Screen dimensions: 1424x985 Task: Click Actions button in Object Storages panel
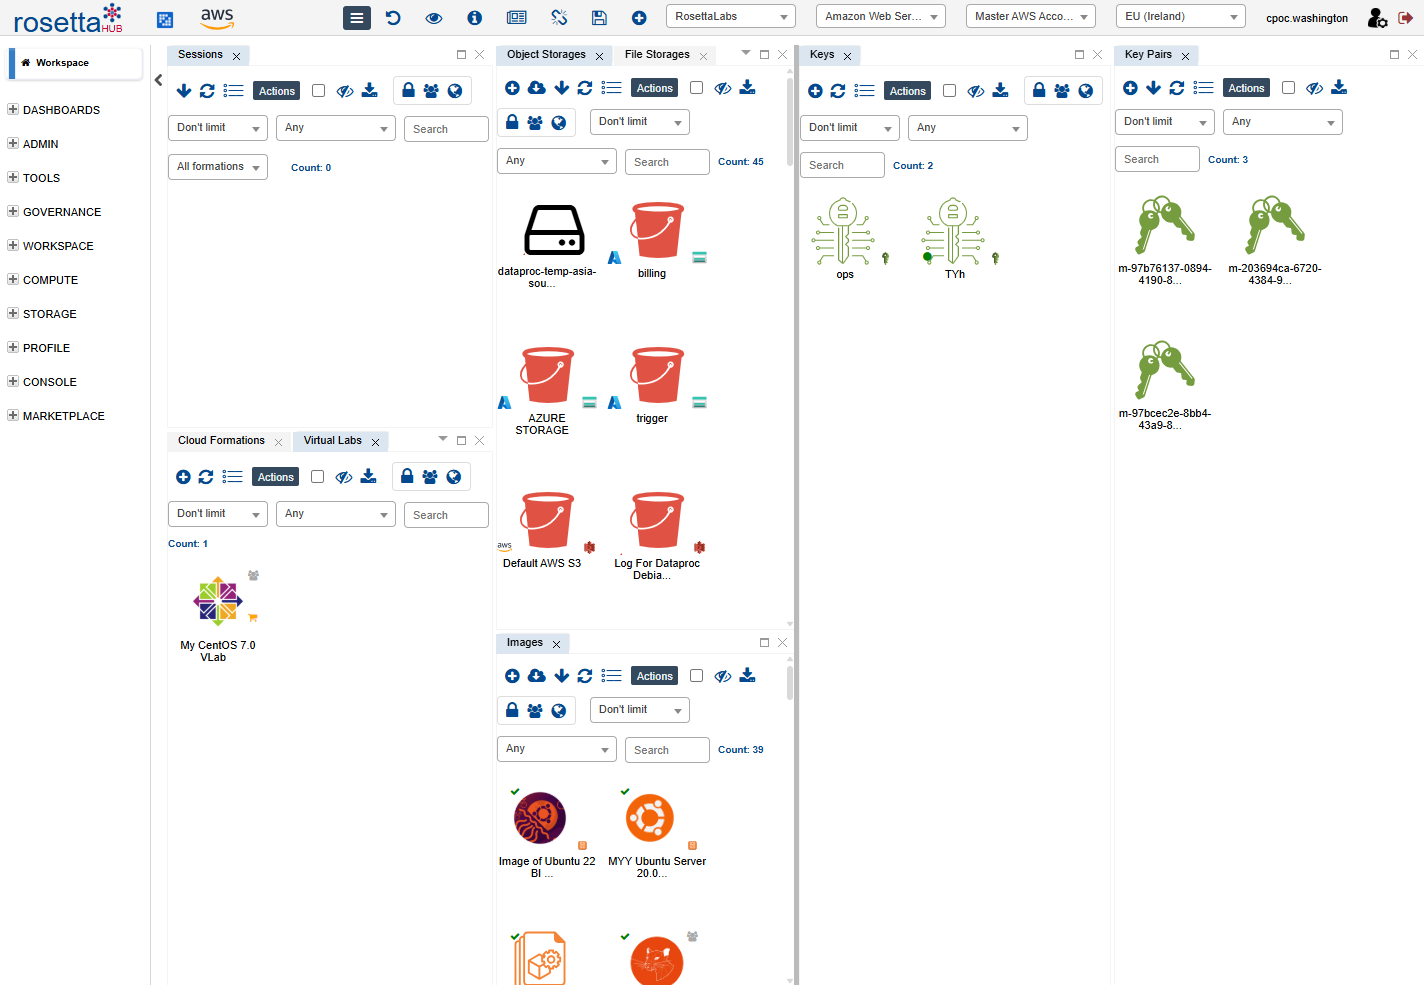point(654,88)
